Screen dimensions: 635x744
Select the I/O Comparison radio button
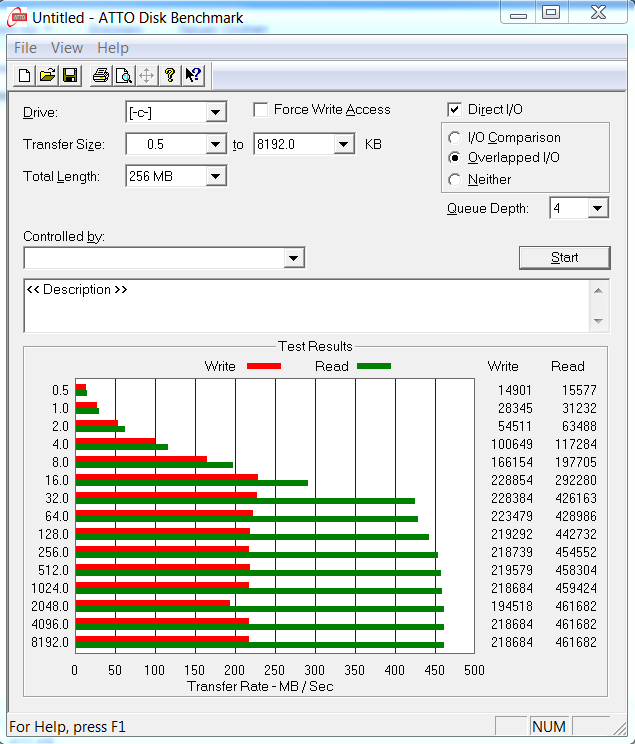tap(455, 138)
